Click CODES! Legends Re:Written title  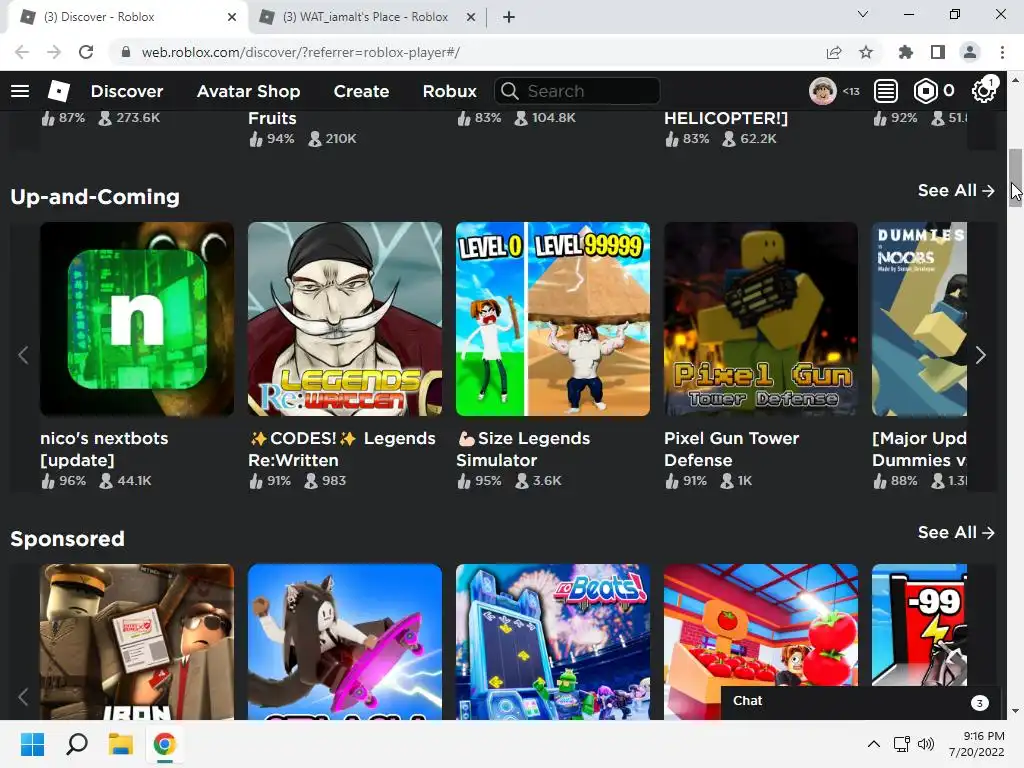tap(342, 449)
